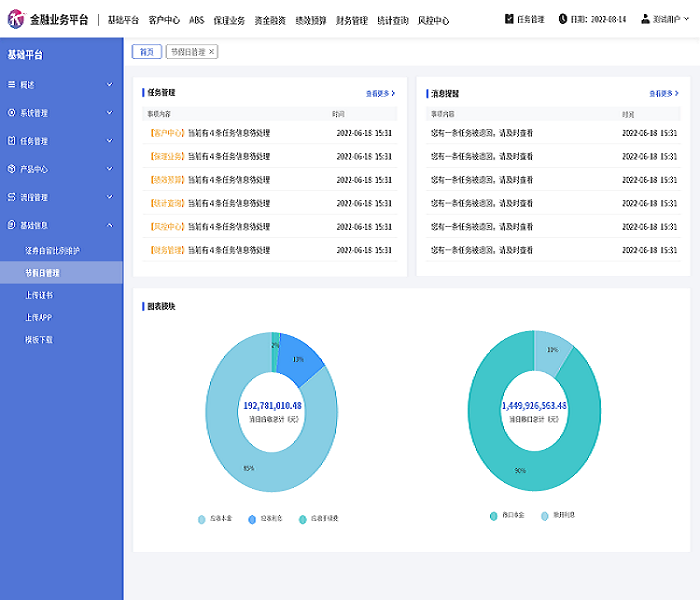Toggle the 应收利息 legend item
The height and width of the screenshot is (600, 700).
pyautogui.click(x=252, y=519)
